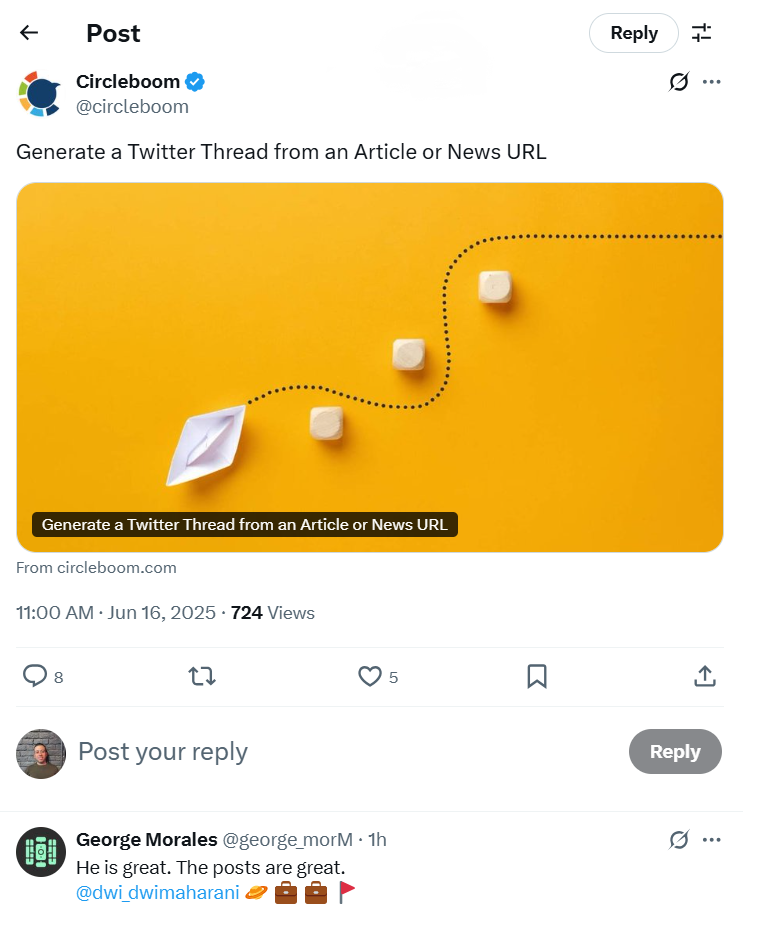Screen dimensions: 762x934
Task: Repost the Circleboom post
Action: (201, 676)
